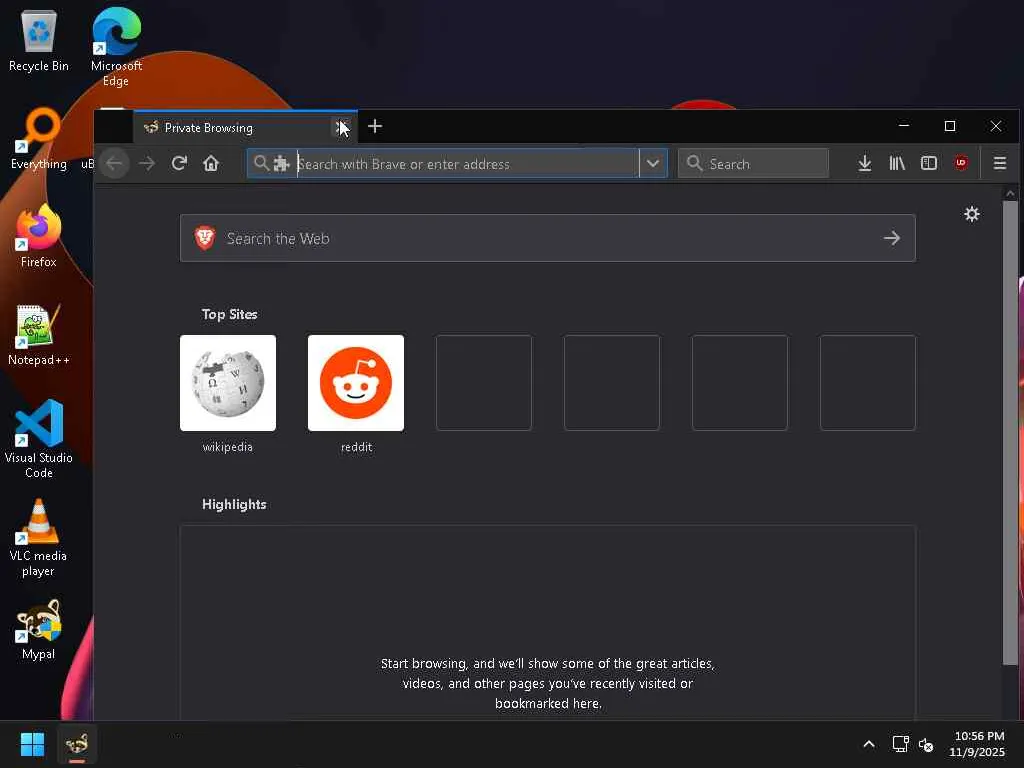This screenshot has width=1024, height=768.
Task: Click the magnifier icon in address bar
Action: click(x=261, y=163)
